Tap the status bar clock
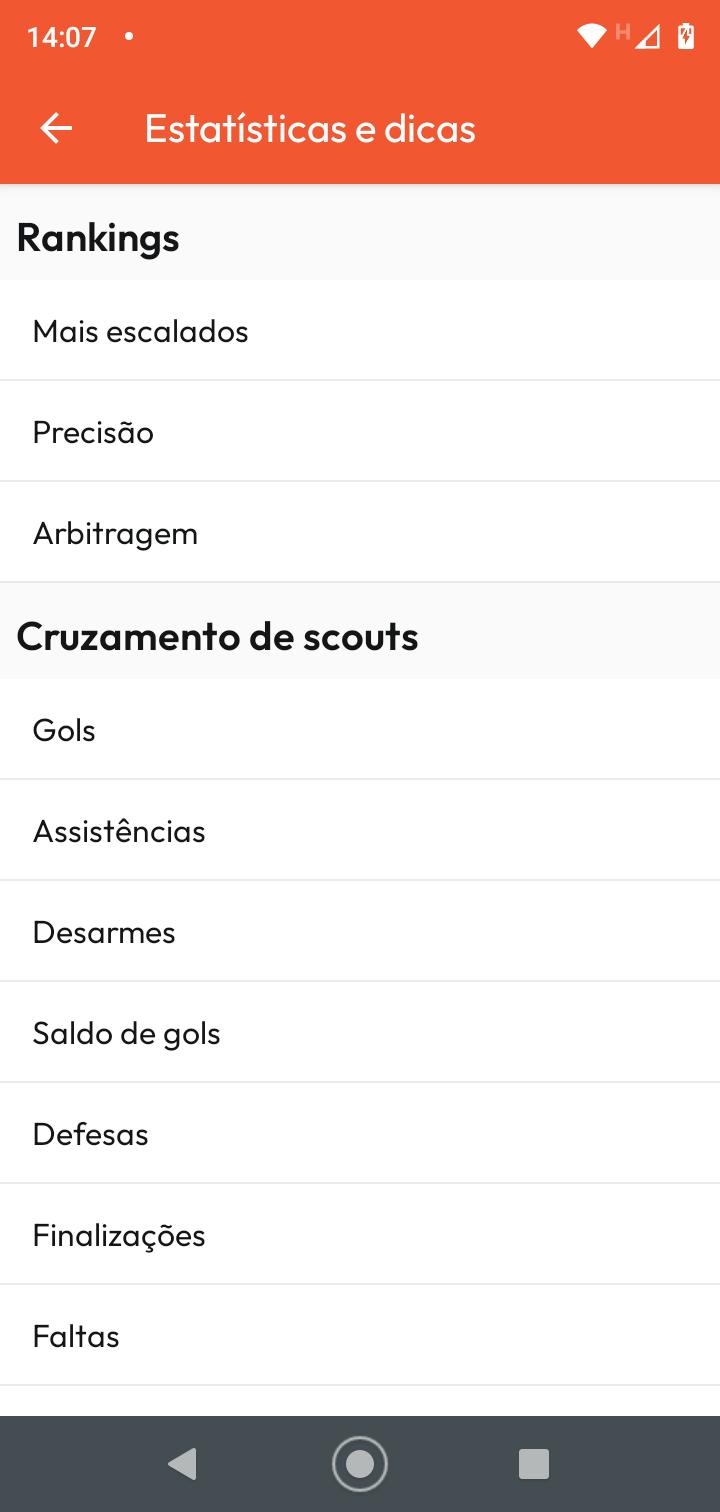The width and height of the screenshot is (720, 1512). click(x=62, y=38)
